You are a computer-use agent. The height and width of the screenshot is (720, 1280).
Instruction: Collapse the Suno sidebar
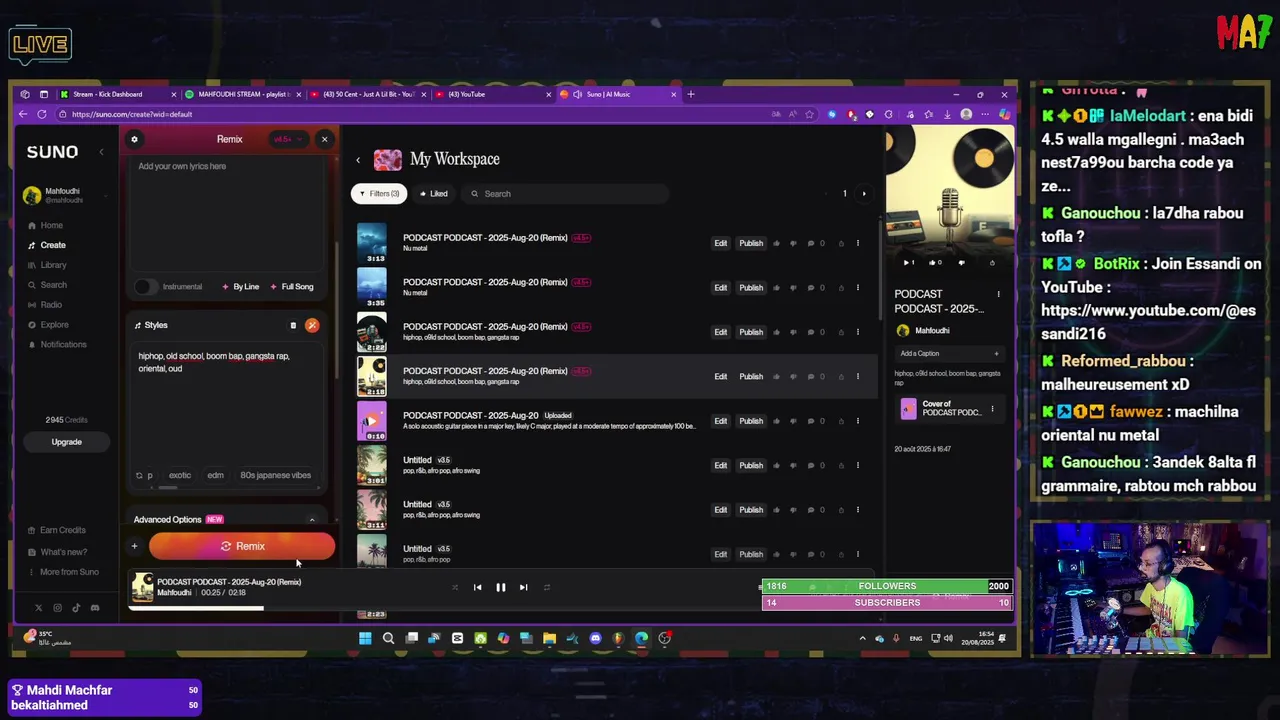pyautogui.click(x=101, y=152)
